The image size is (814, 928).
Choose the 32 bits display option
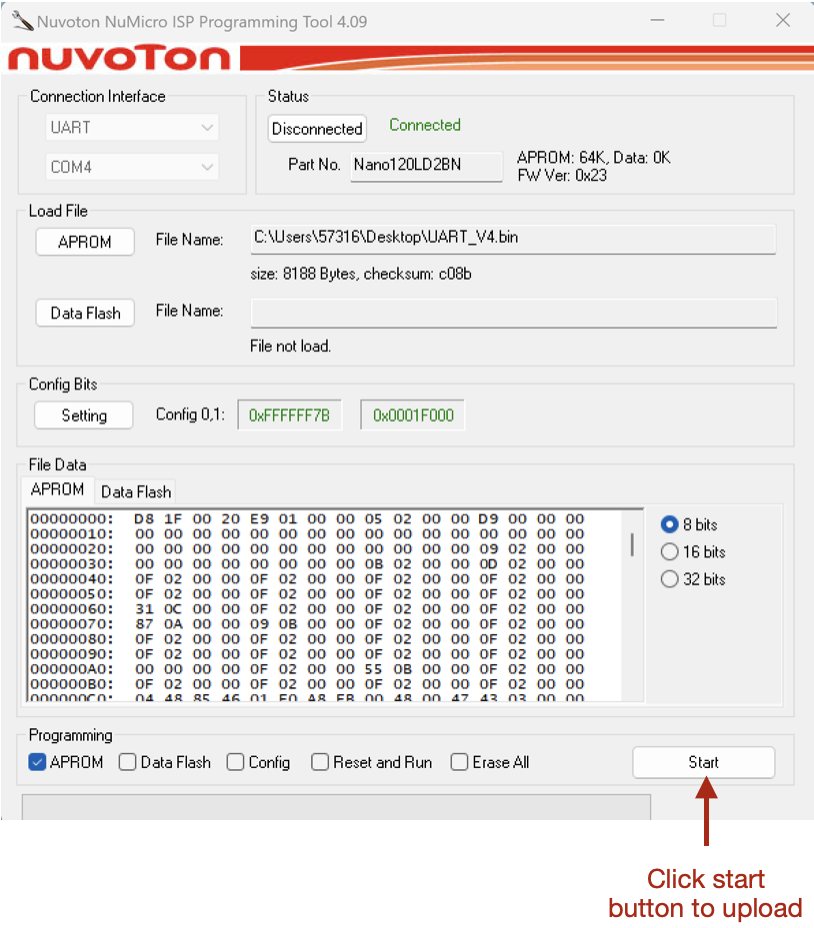tap(670, 579)
